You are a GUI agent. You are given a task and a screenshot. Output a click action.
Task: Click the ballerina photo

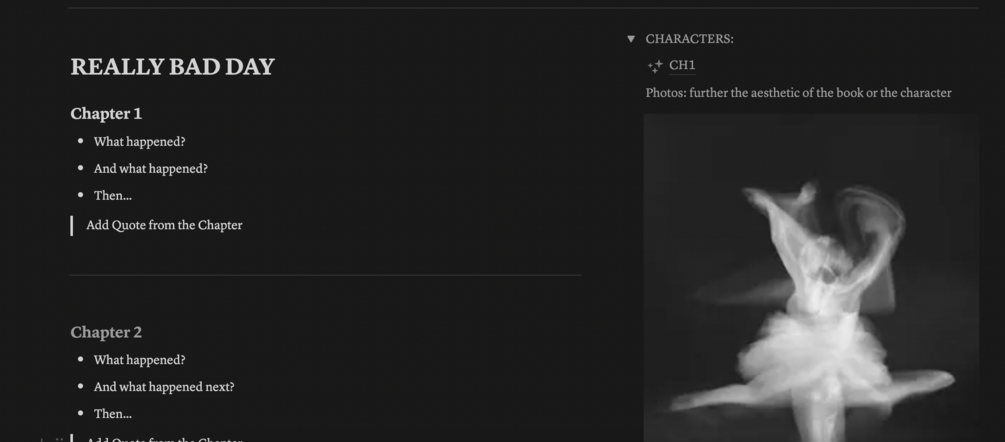811,278
